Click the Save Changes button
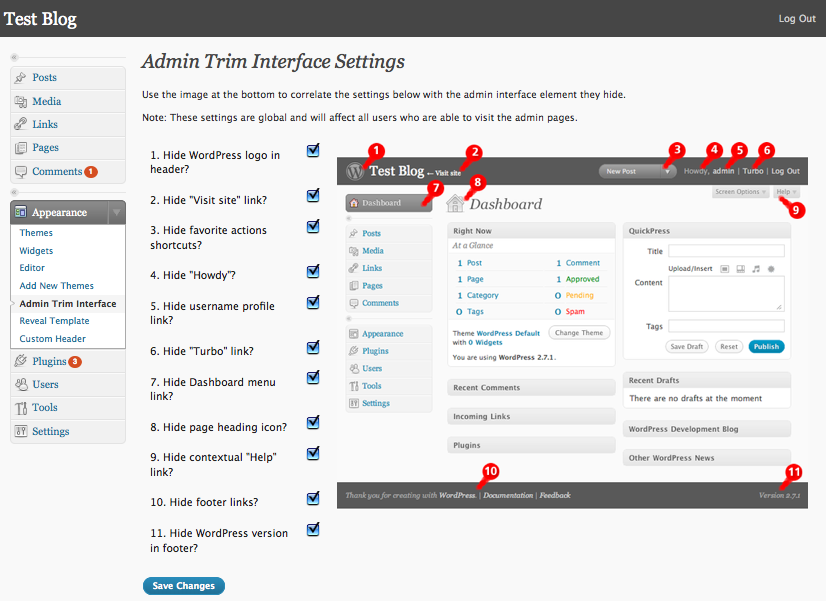The width and height of the screenshot is (826, 601). pyautogui.click(x=184, y=586)
